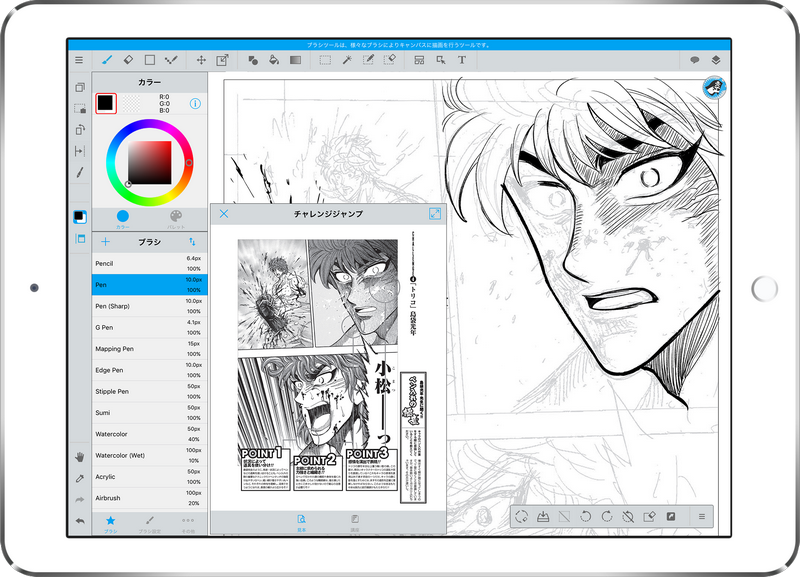
Task: Select the Eyedropper tool
Action: 80,478
